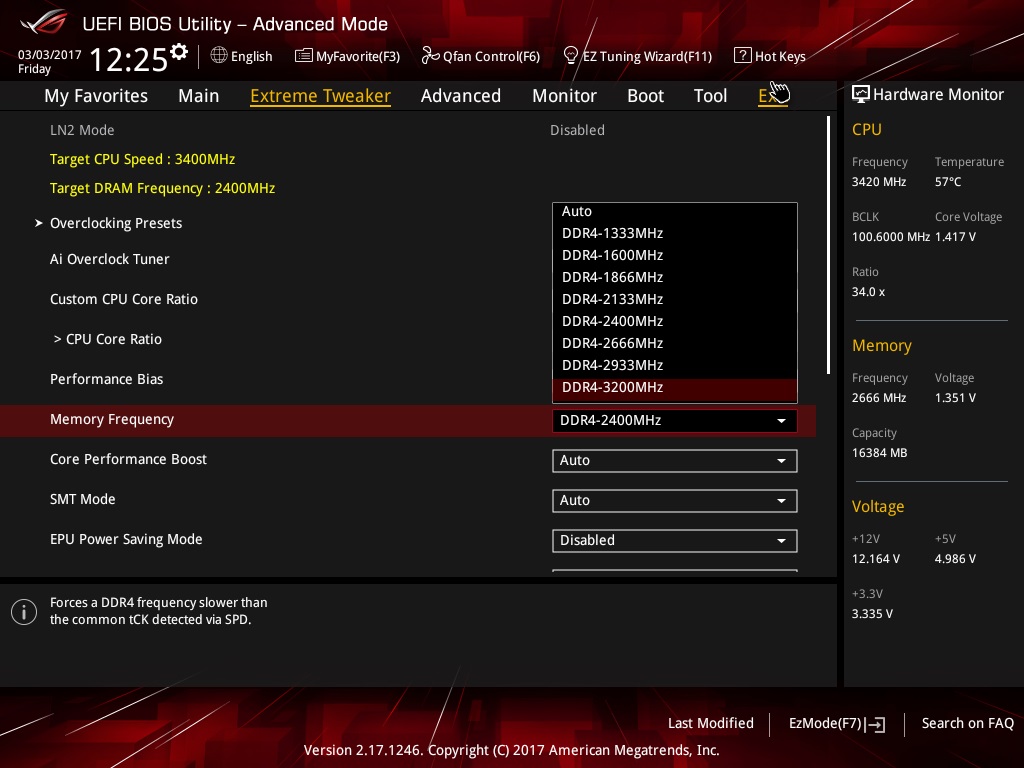Viewport: 1024px width, 768px height.
Task: Click the Qfan Control fan icon
Action: pos(430,56)
